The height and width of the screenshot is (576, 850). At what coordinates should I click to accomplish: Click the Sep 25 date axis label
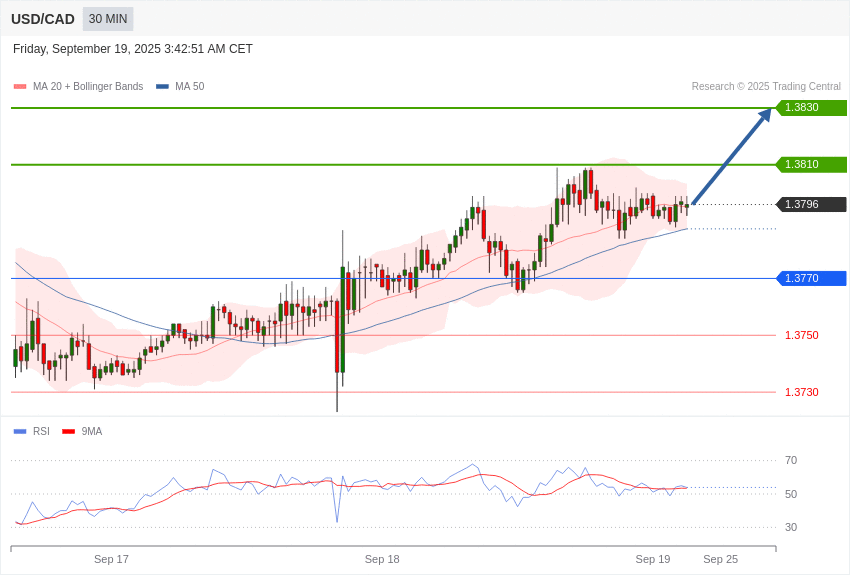point(720,559)
